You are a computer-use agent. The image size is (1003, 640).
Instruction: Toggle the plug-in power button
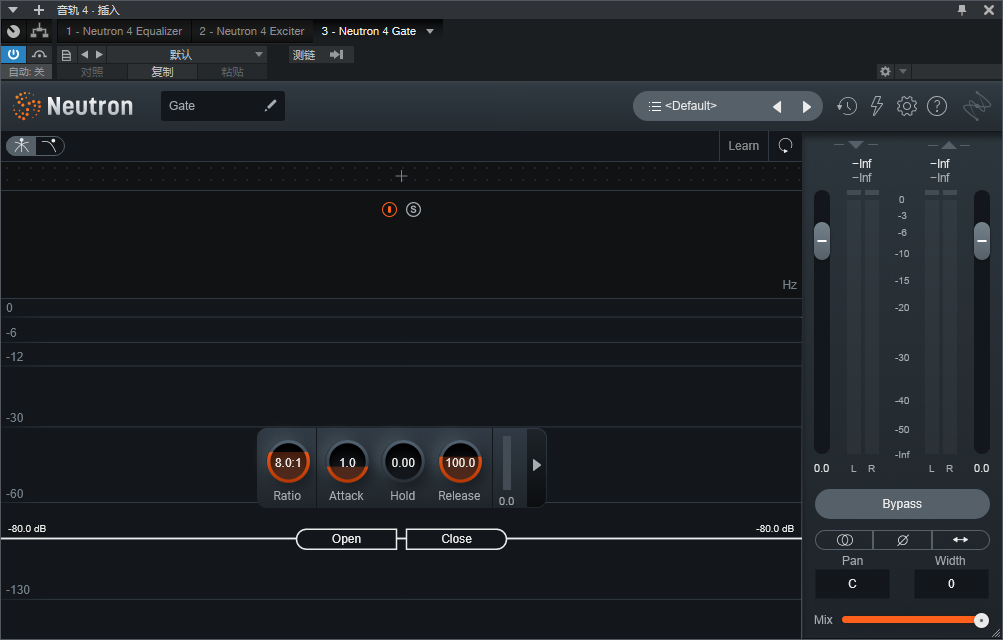(x=13, y=54)
